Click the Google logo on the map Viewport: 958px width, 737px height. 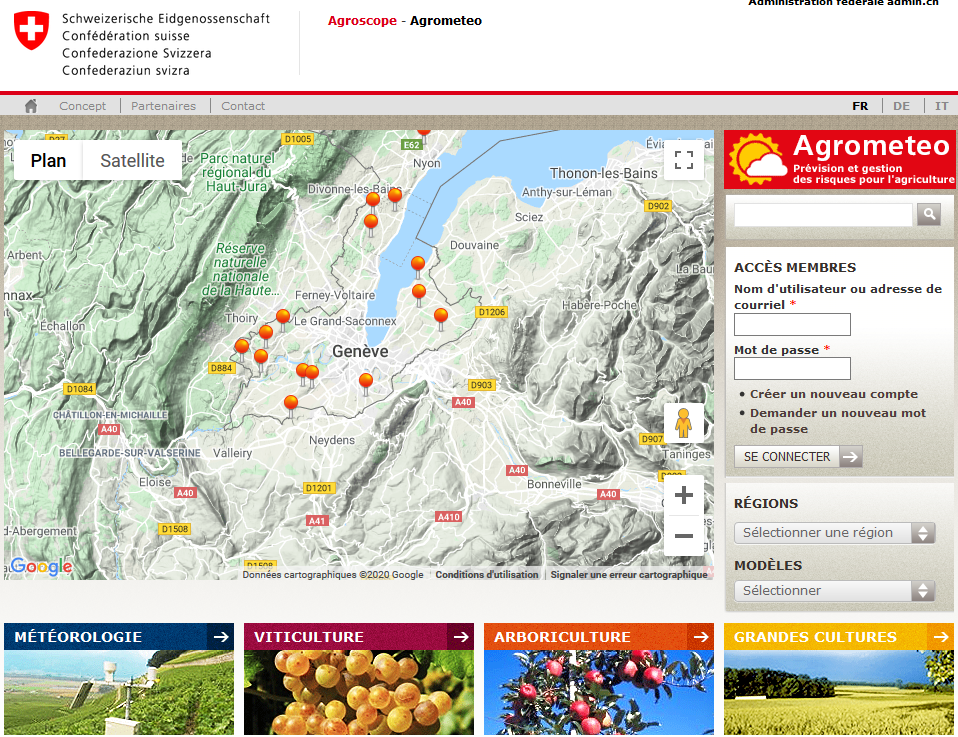(42, 566)
